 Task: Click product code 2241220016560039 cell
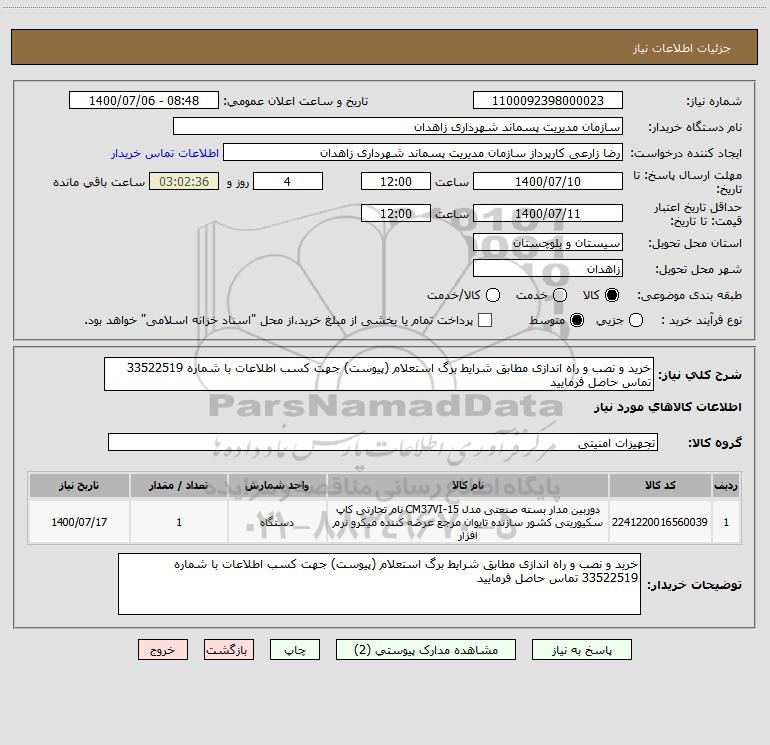coord(660,522)
